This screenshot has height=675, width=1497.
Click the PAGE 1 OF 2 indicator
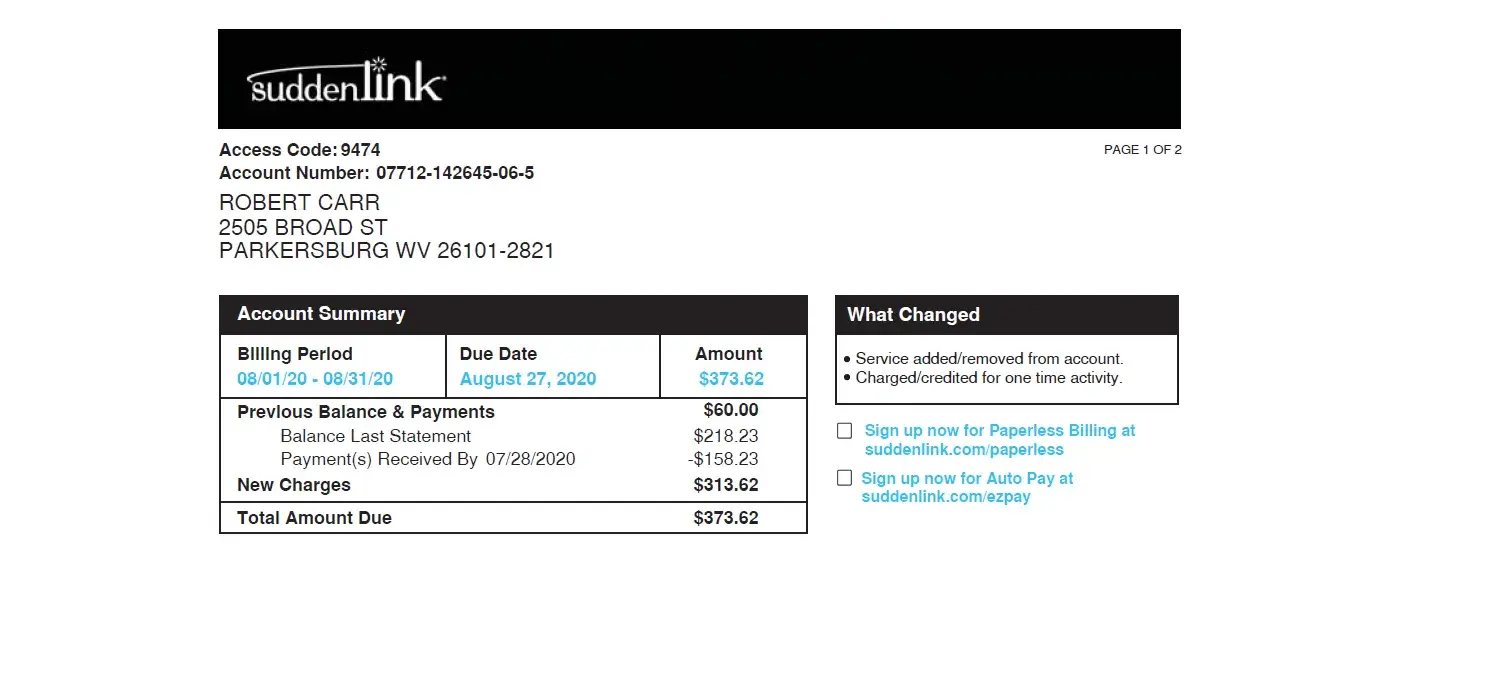[x=1142, y=150]
